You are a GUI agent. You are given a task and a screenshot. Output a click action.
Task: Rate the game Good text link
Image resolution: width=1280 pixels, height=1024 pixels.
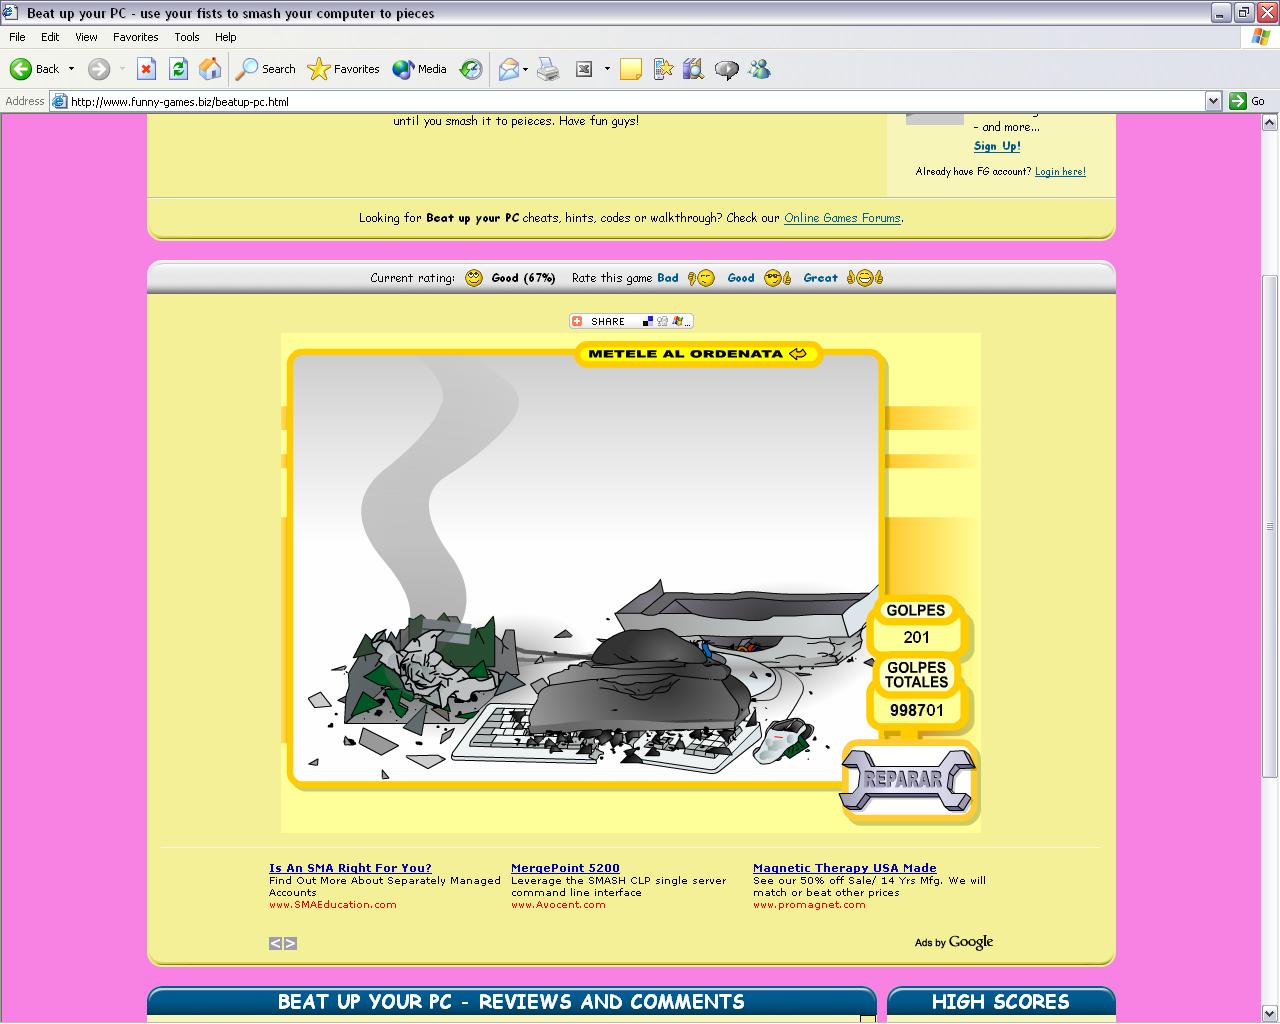tap(741, 278)
